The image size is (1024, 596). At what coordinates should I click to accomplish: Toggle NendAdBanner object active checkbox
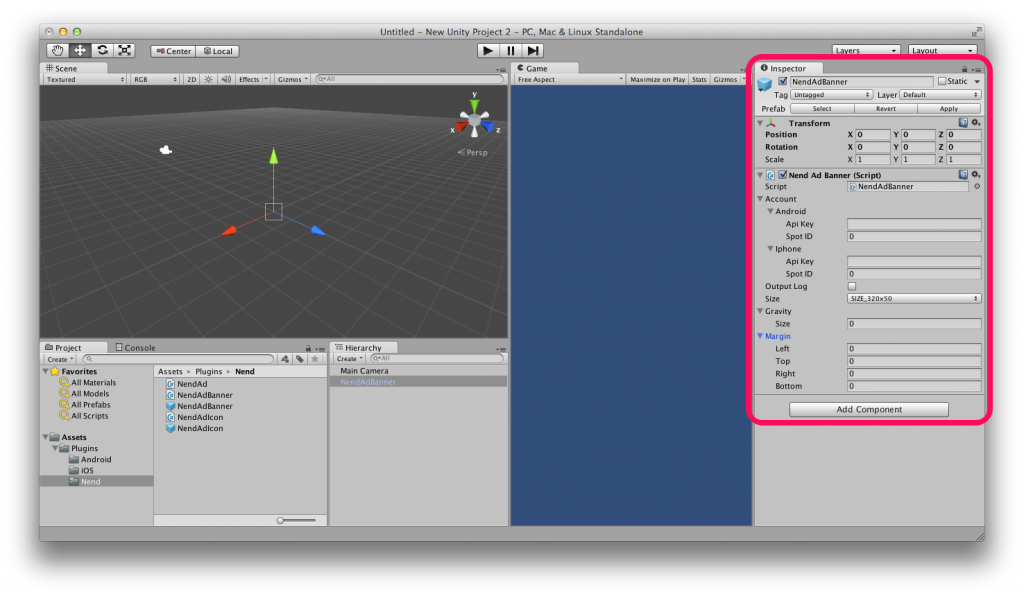[782, 82]
